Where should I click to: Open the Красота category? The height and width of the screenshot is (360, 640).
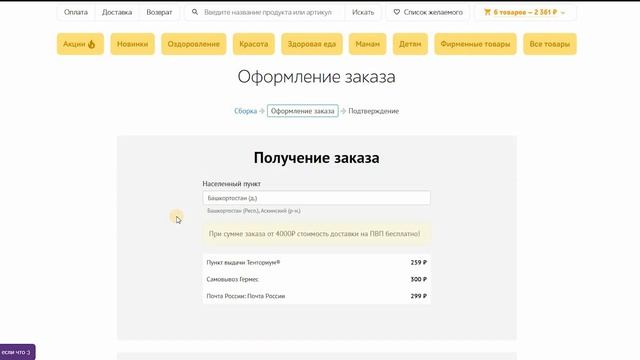254,44
